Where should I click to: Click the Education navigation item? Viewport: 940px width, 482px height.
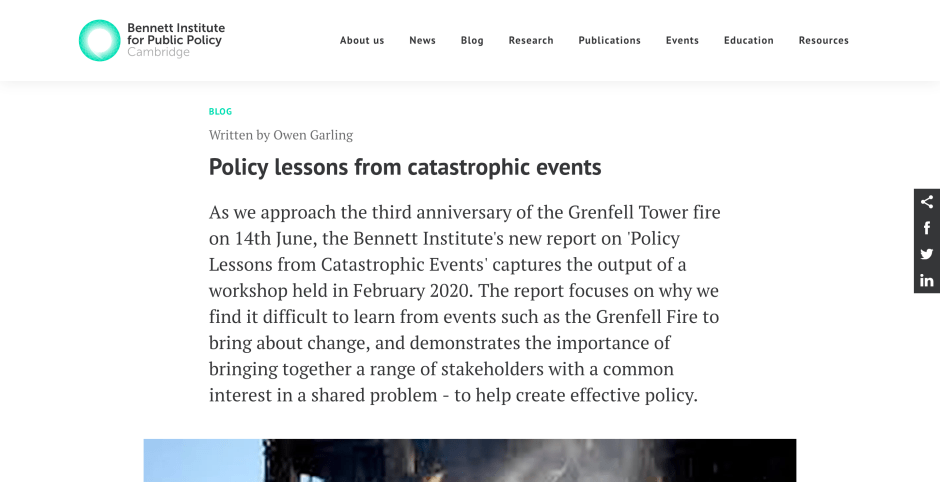point(749,41)
